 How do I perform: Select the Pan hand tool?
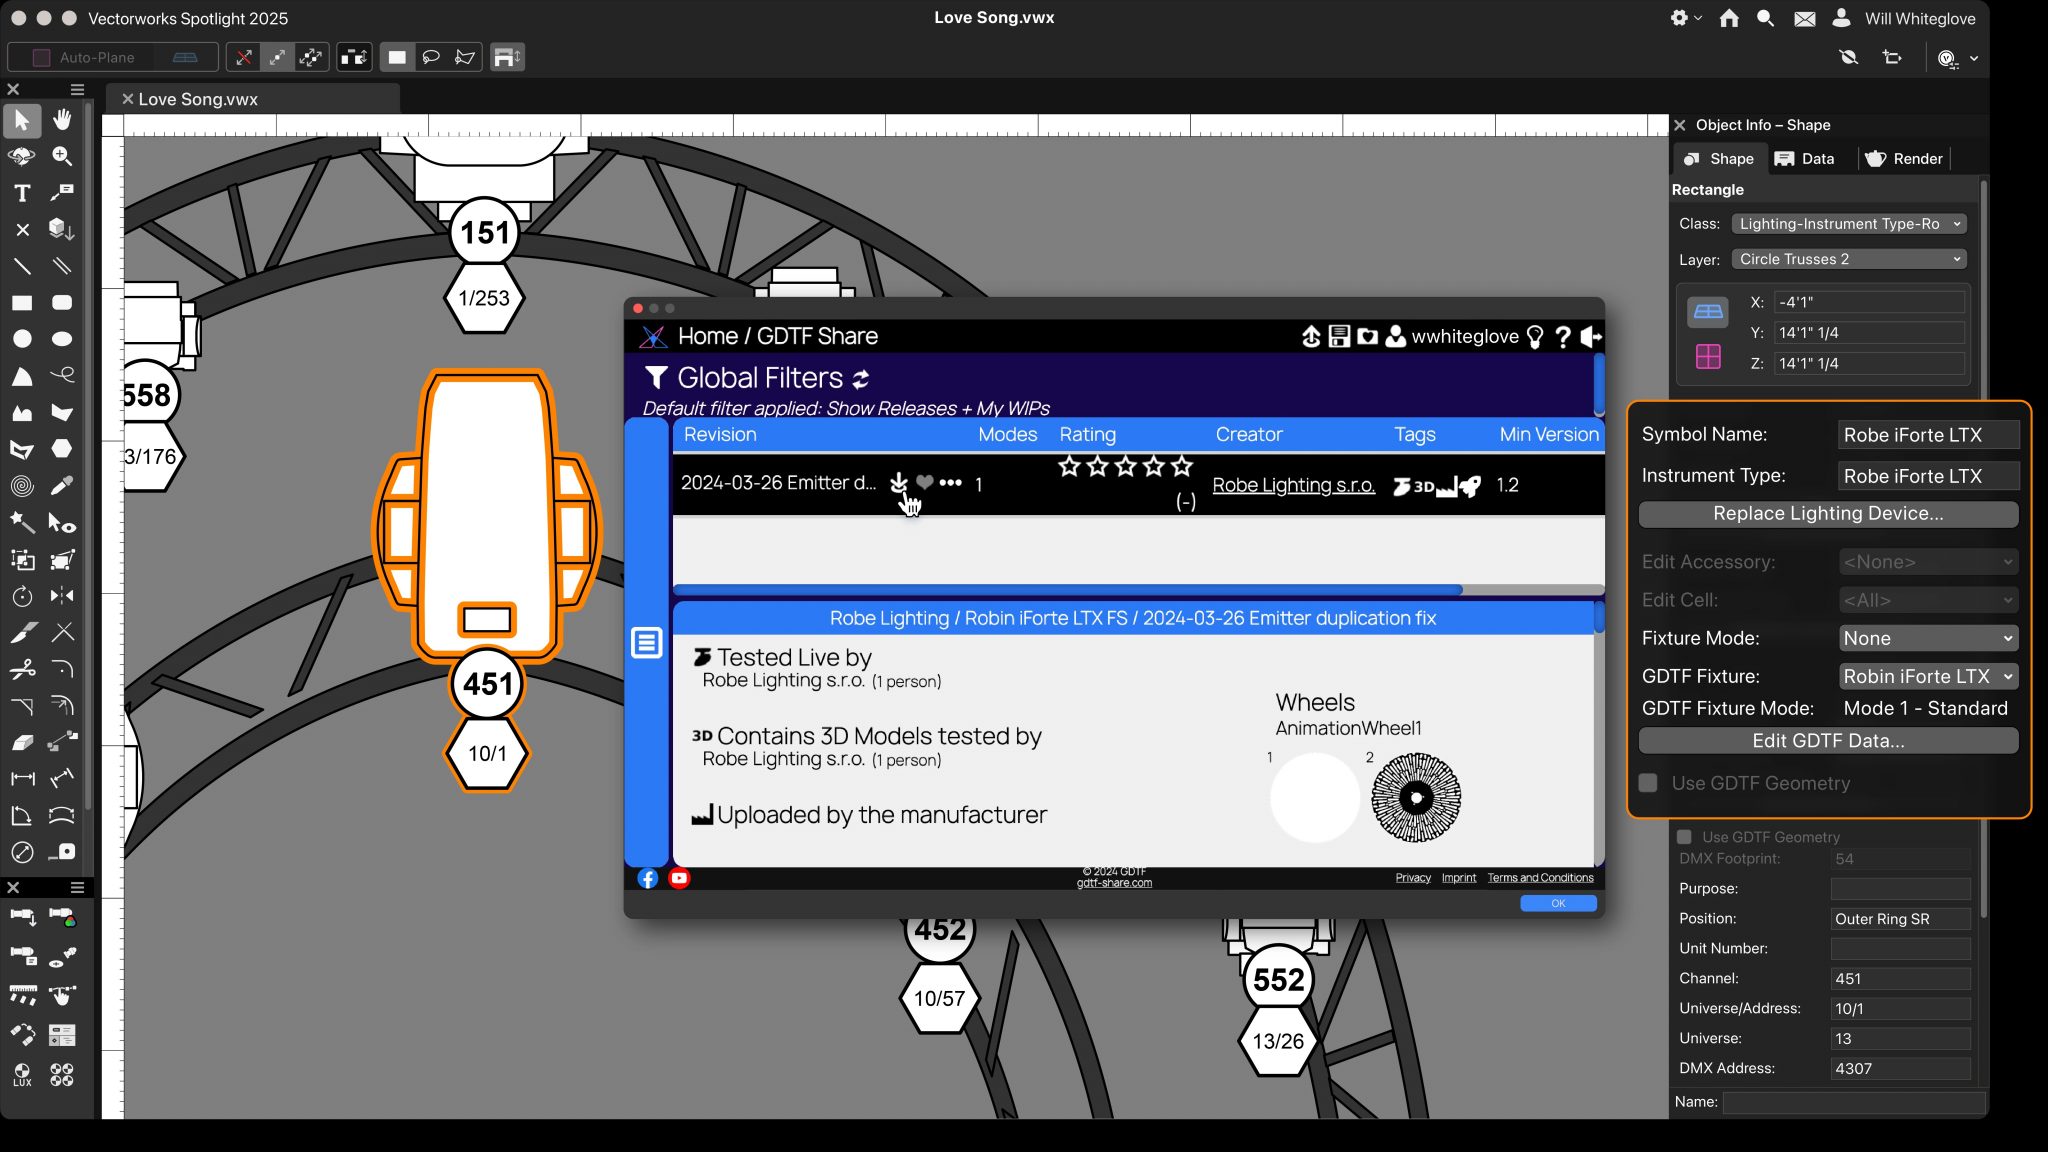tap(62, 120)
